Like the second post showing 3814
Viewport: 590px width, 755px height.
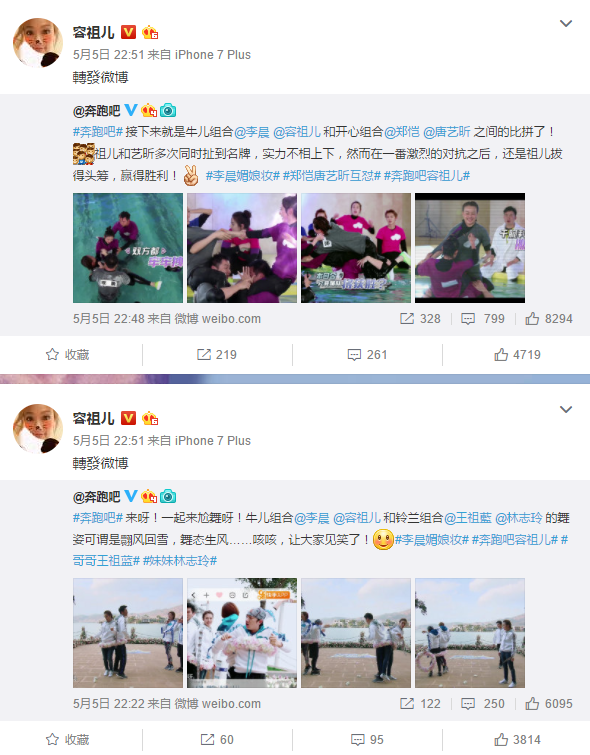coord(517,740)
